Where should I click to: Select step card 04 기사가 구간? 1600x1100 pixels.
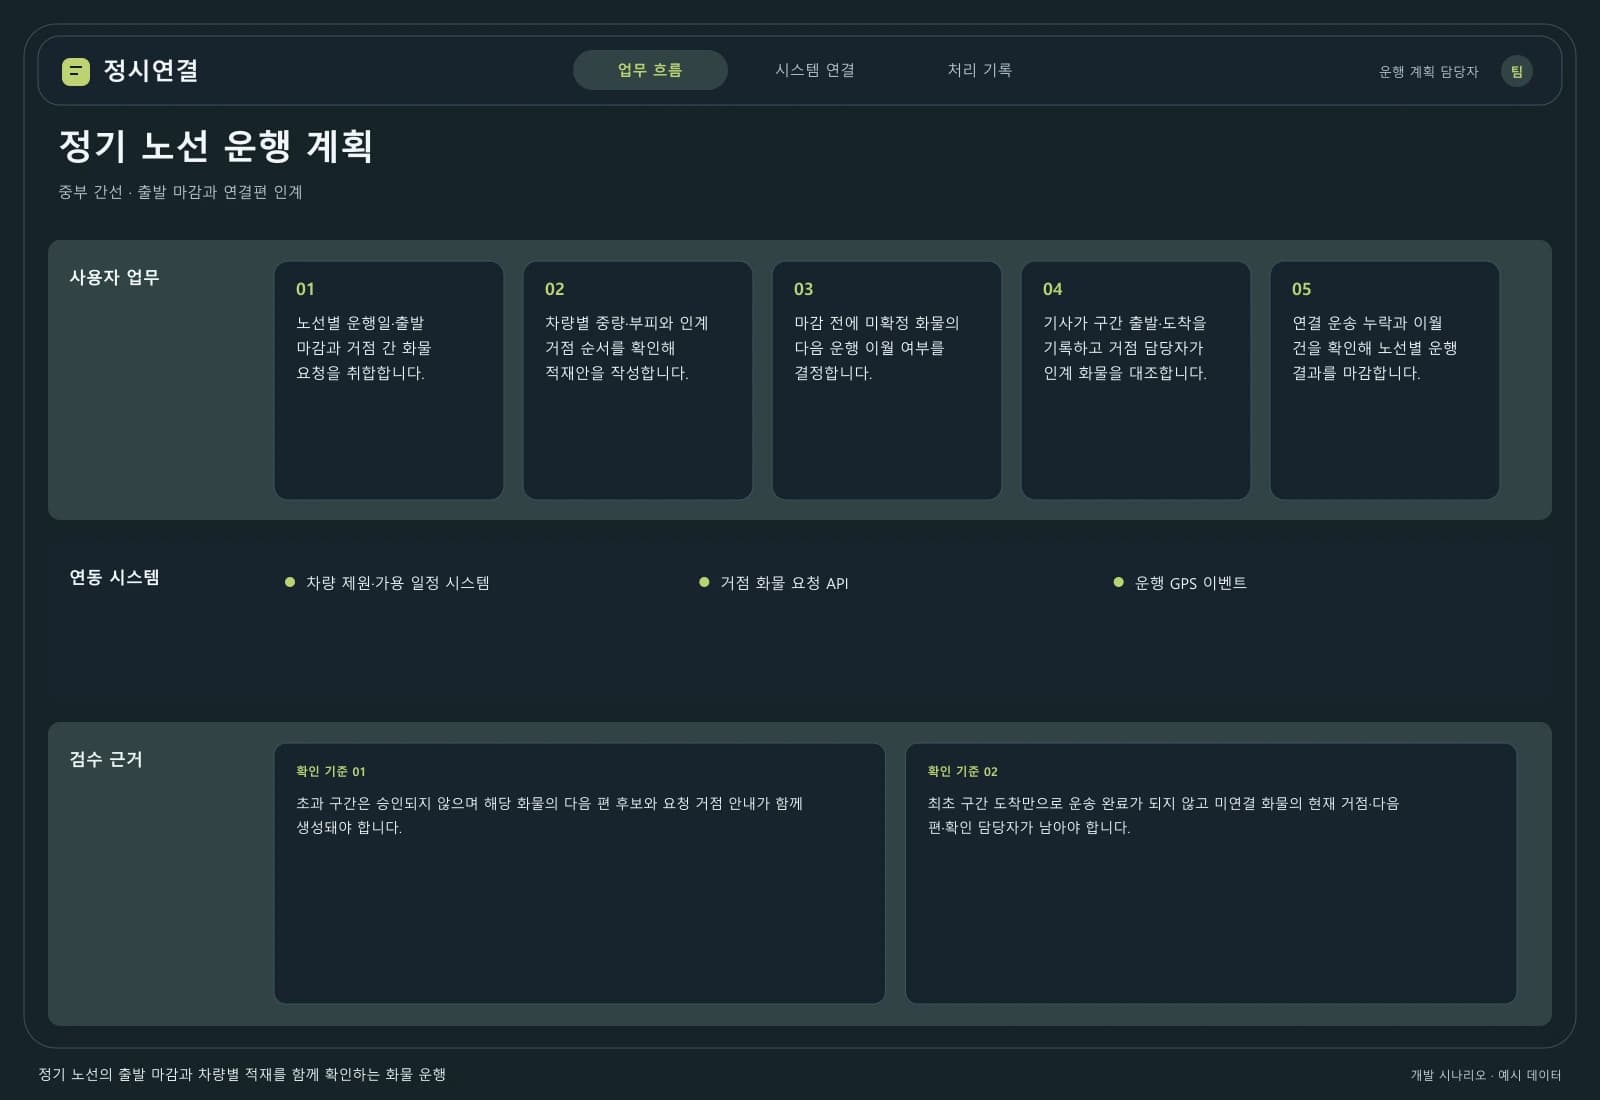pyautogui.click(x=1136, y=380)
